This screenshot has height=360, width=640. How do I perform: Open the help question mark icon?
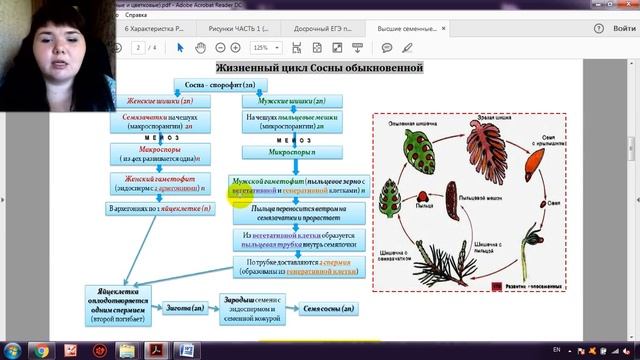click(599, 29)
